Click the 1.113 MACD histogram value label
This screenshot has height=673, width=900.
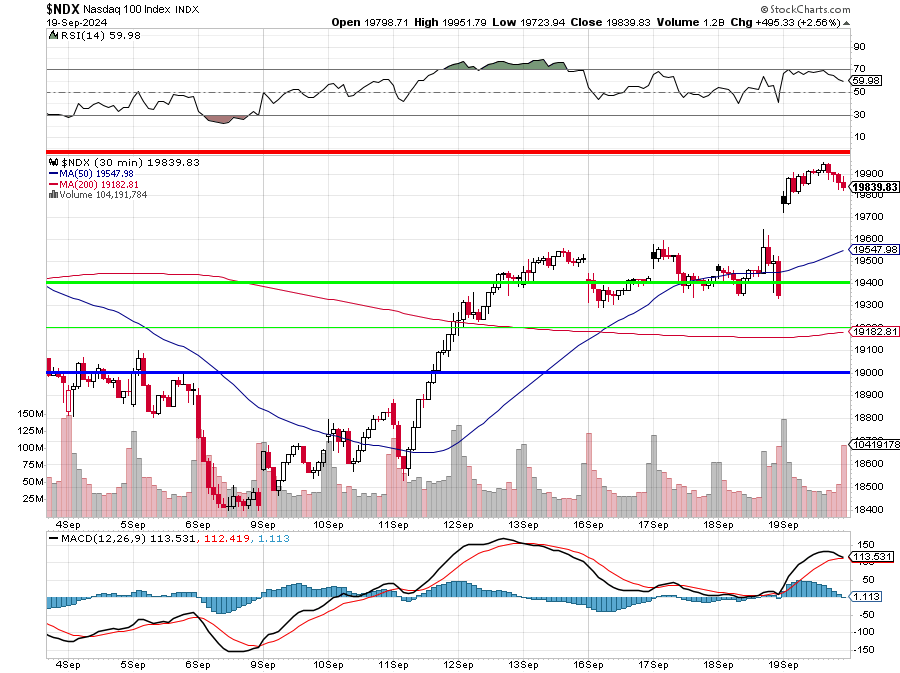point(868,596)
